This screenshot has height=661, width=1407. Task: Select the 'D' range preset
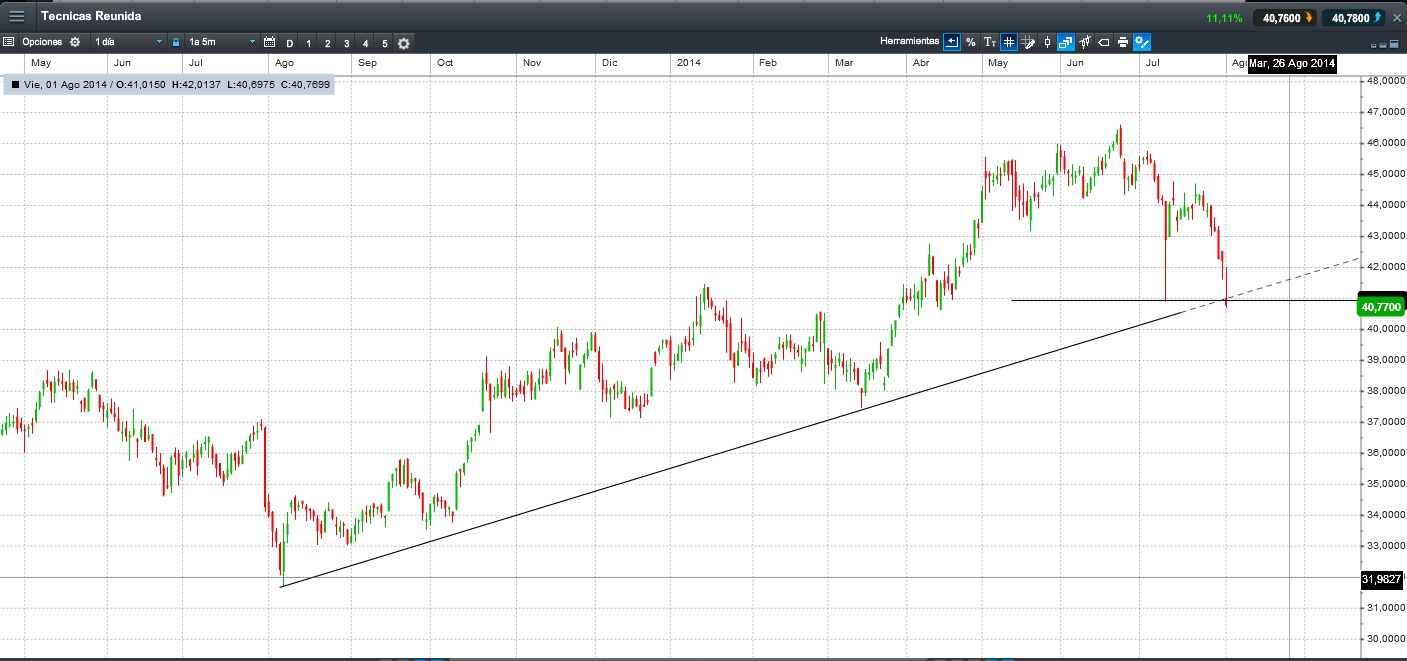pyautogui.click(x=290, y=43)
